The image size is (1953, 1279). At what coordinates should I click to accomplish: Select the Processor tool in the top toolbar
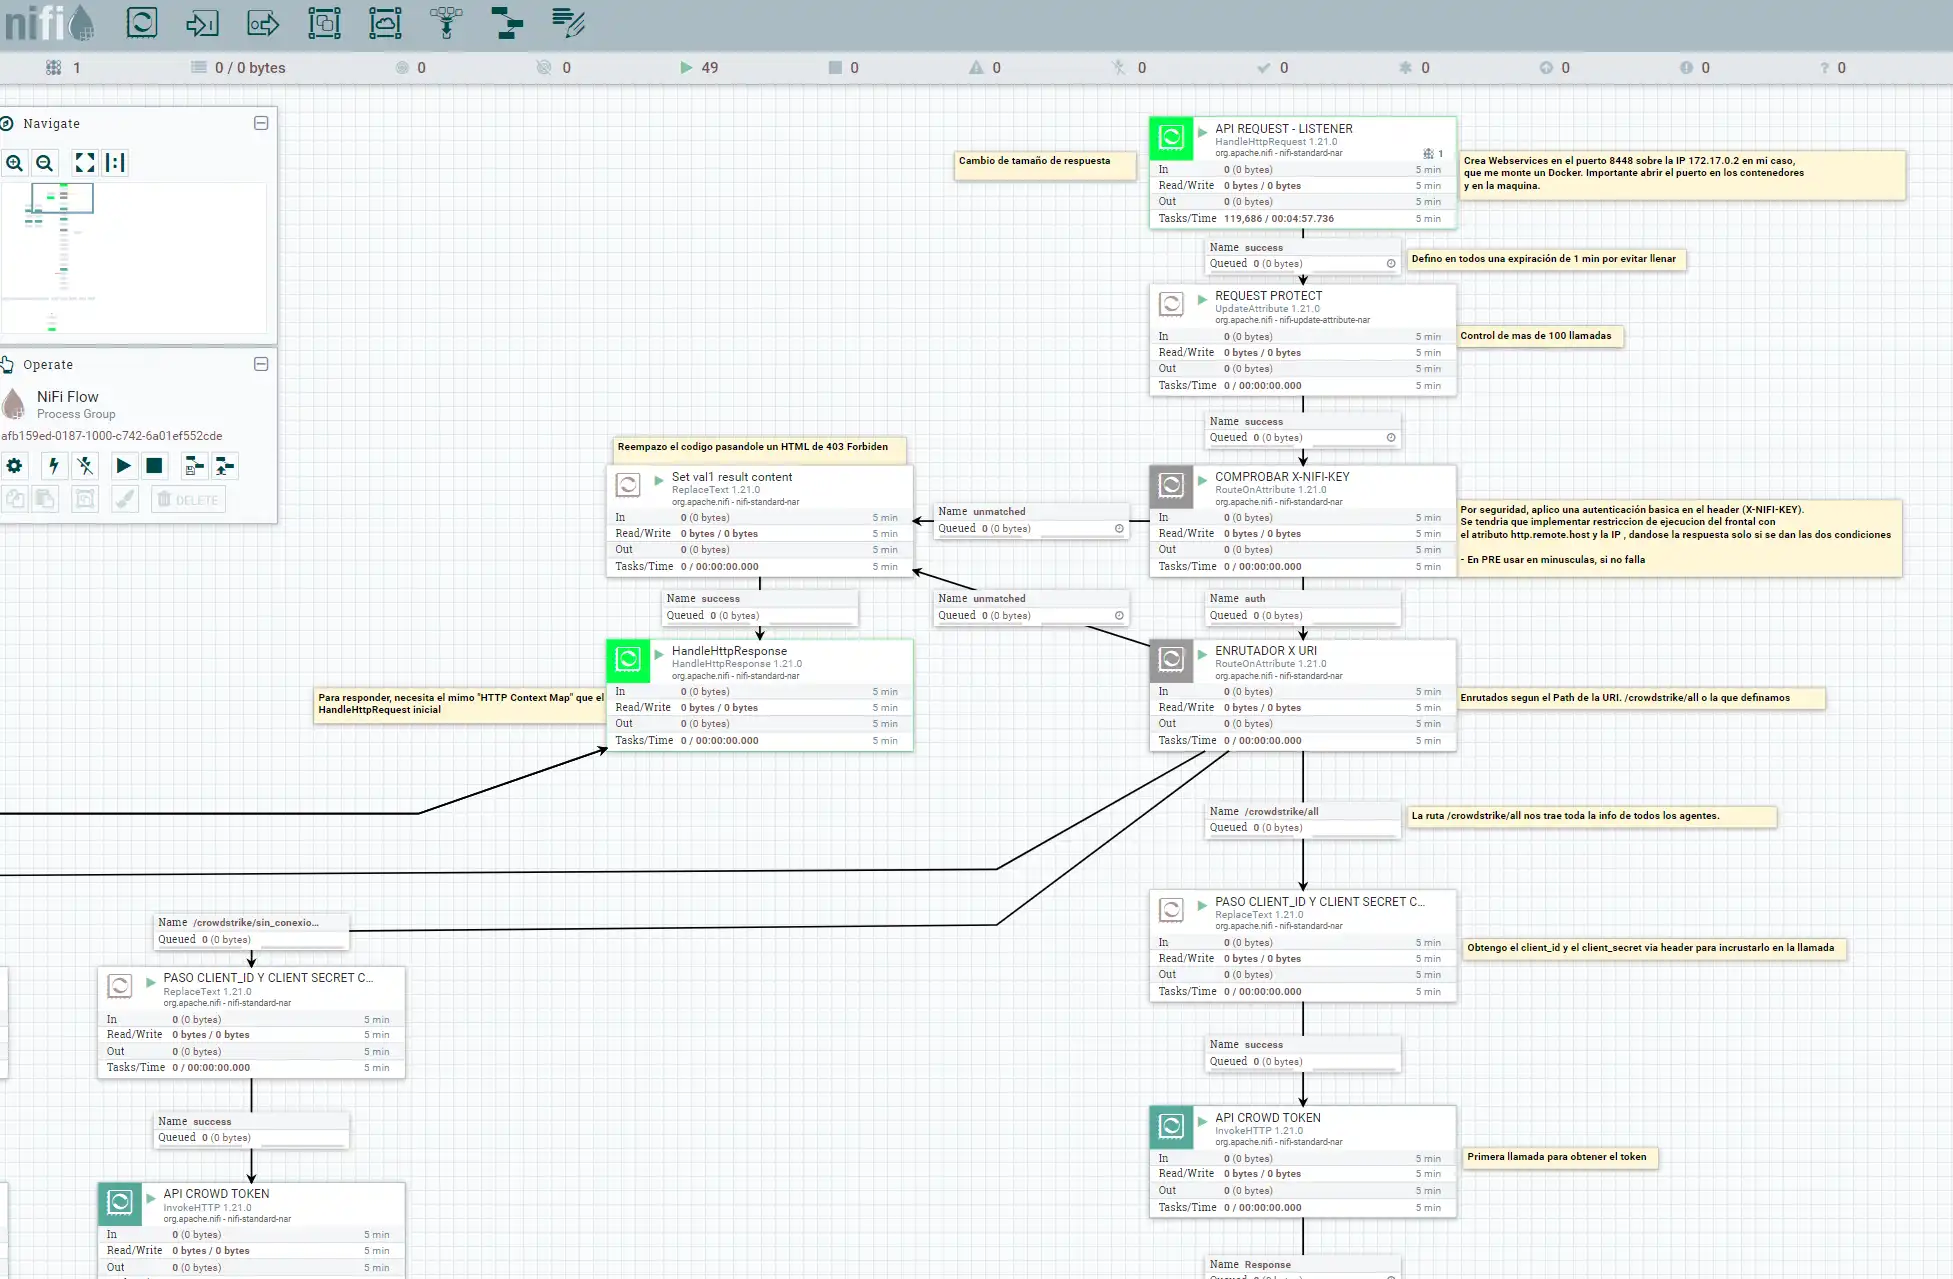tap(142, 22)
